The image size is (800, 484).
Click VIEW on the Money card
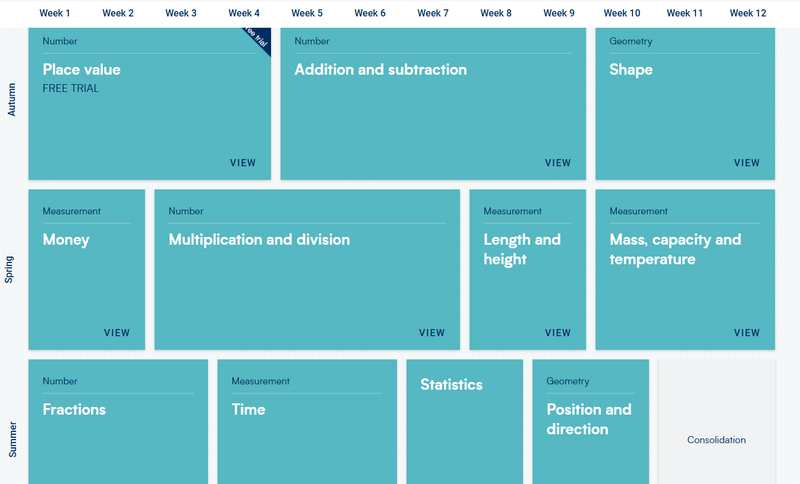[117, 333]
